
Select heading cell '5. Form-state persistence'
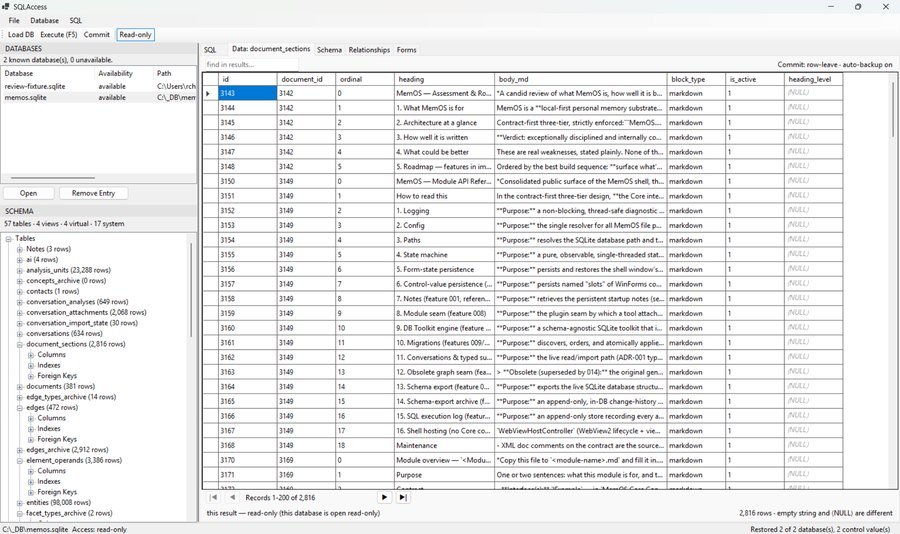point(444,269)
